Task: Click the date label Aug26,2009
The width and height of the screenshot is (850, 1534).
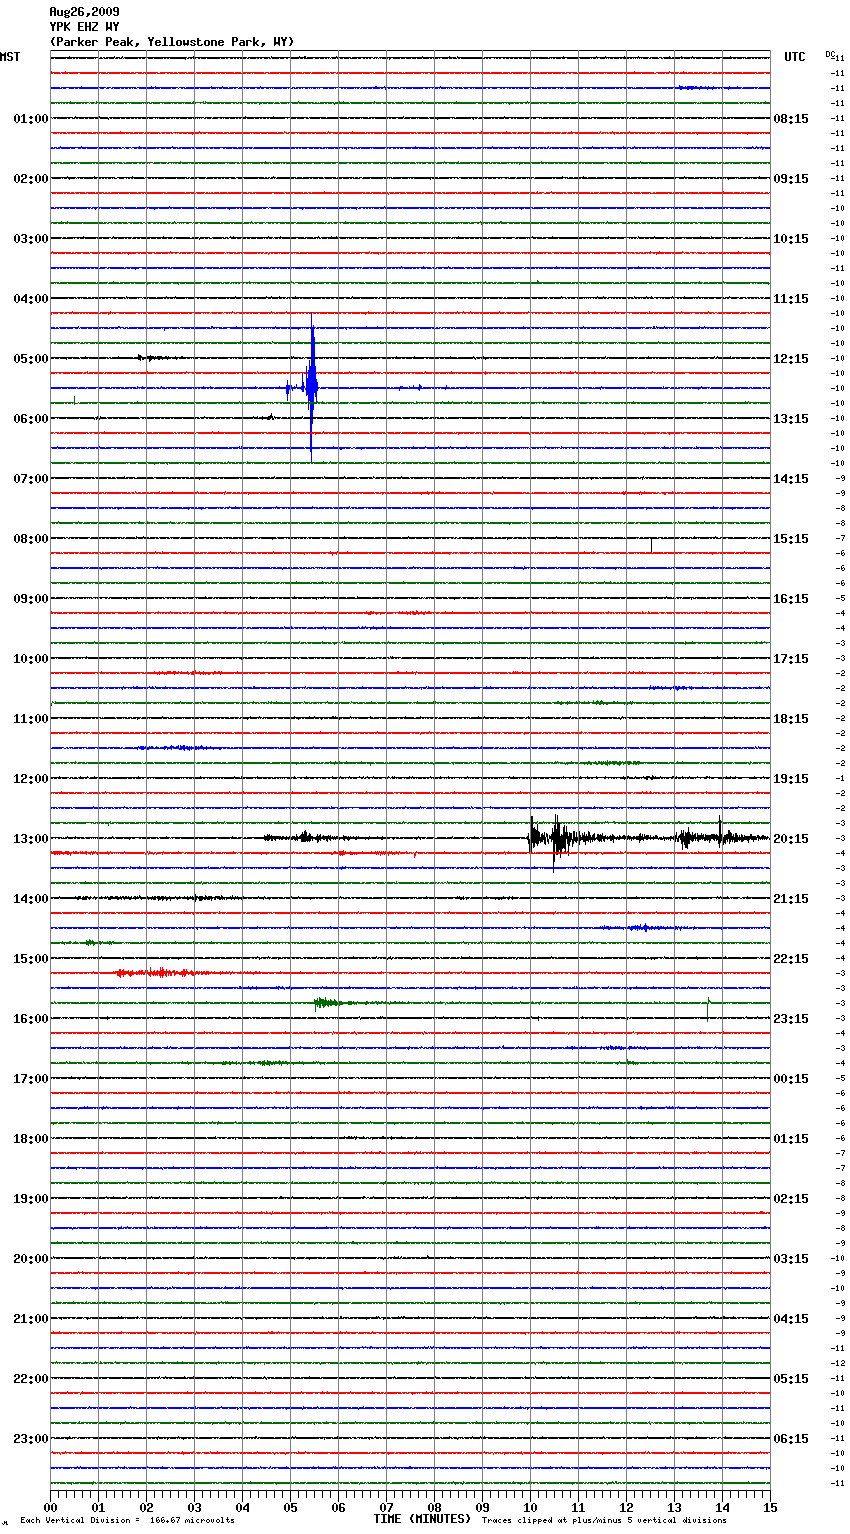Action: [84, 12]
